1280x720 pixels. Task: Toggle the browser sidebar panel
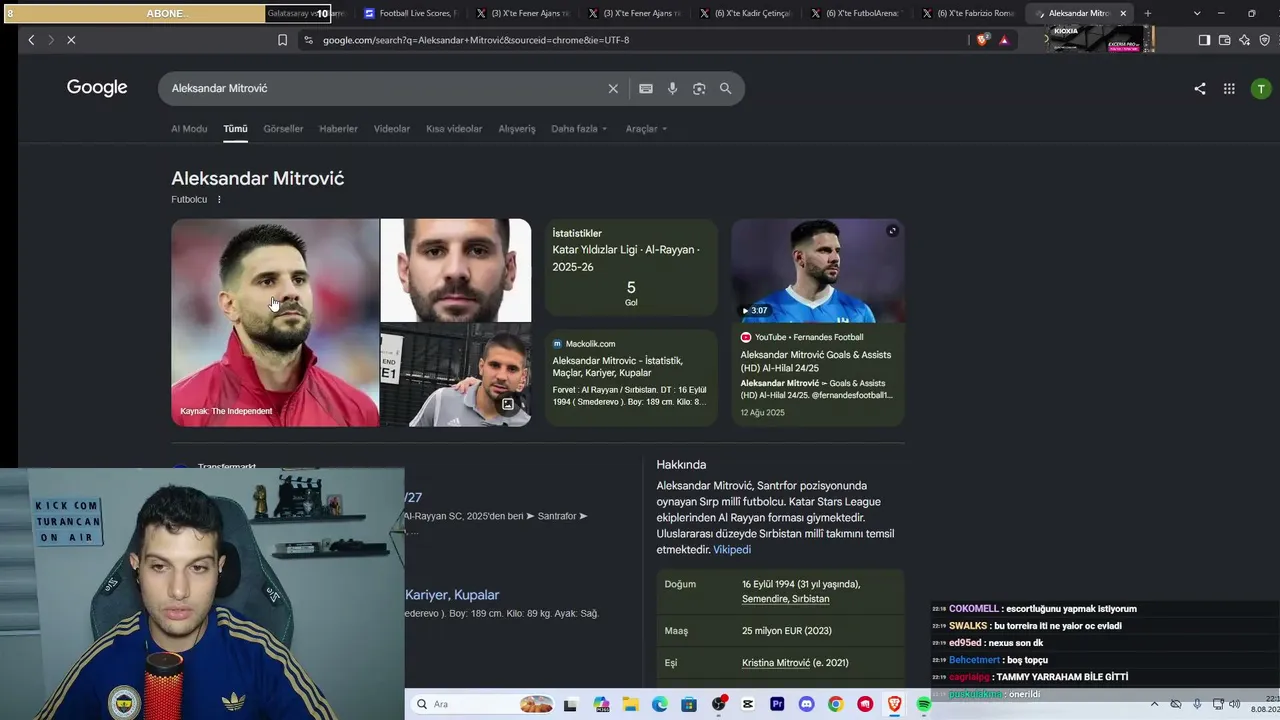pos(1204,40)
